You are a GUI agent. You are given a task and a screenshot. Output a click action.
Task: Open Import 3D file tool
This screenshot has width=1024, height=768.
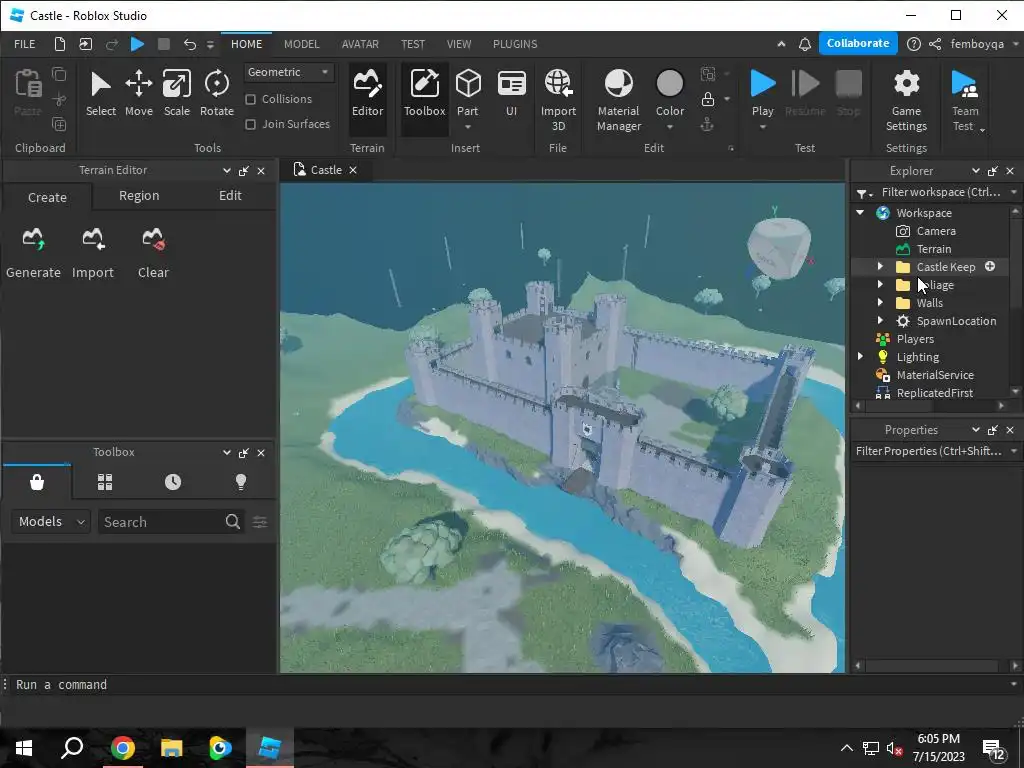click(x=558, y=101)
